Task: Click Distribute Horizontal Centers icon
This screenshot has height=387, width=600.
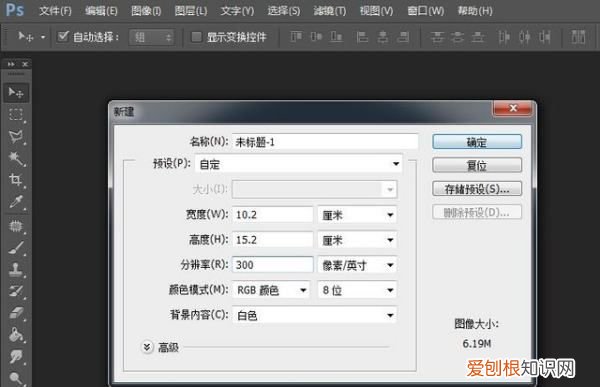Action: (525, 37)
